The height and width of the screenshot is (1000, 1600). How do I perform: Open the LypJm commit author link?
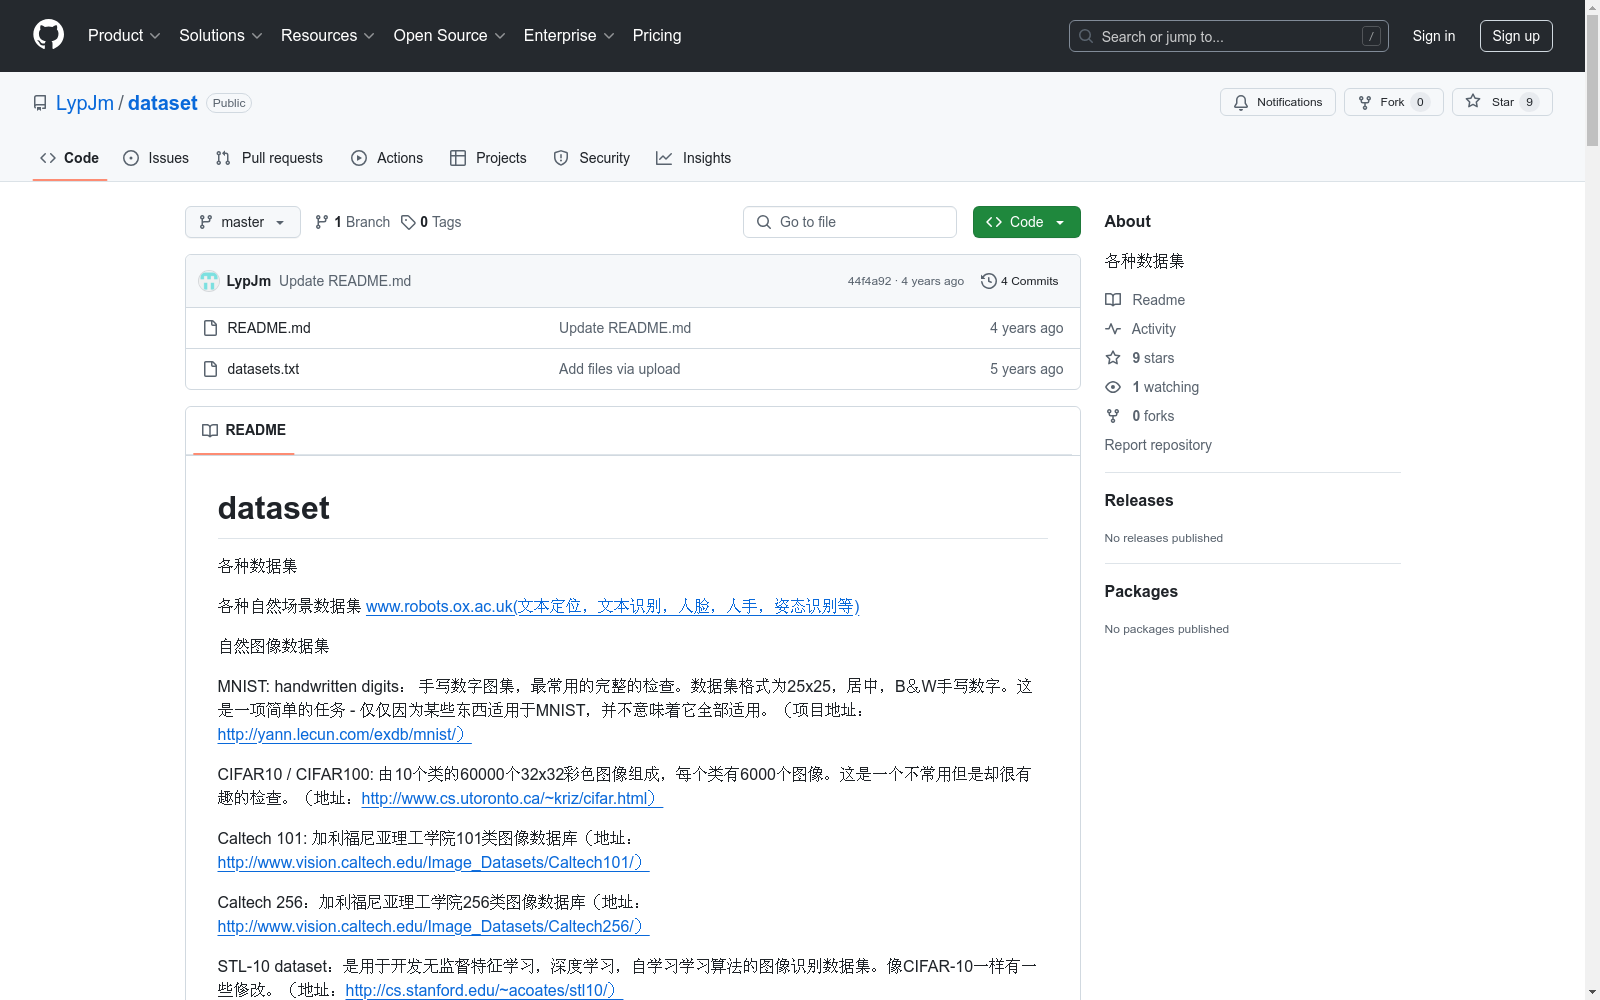point(249,281)
